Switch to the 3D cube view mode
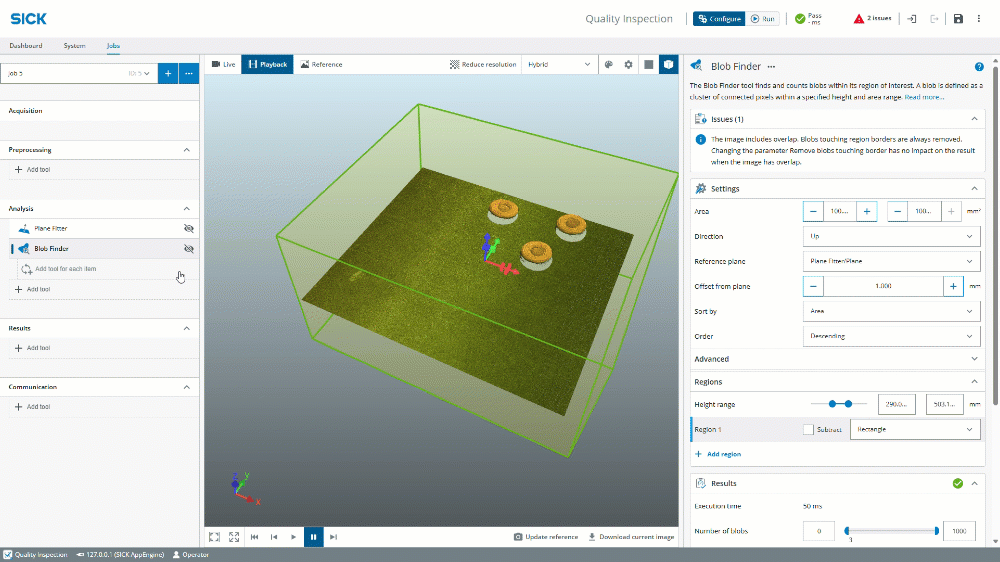This screenshot has width=1000, height=562. tap(668, 64)
